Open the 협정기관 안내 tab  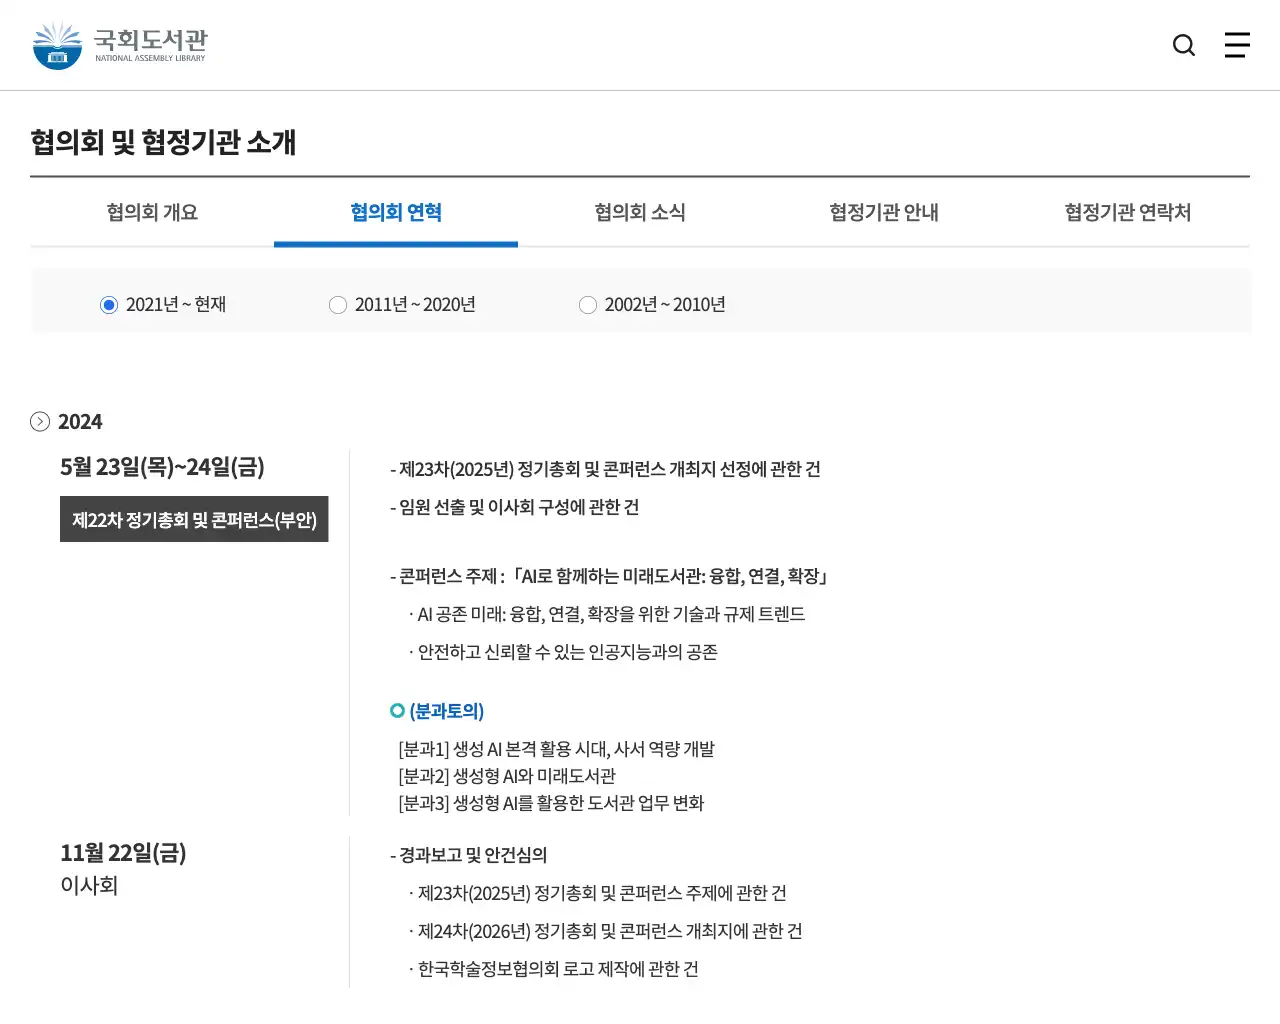pos(883,212)
